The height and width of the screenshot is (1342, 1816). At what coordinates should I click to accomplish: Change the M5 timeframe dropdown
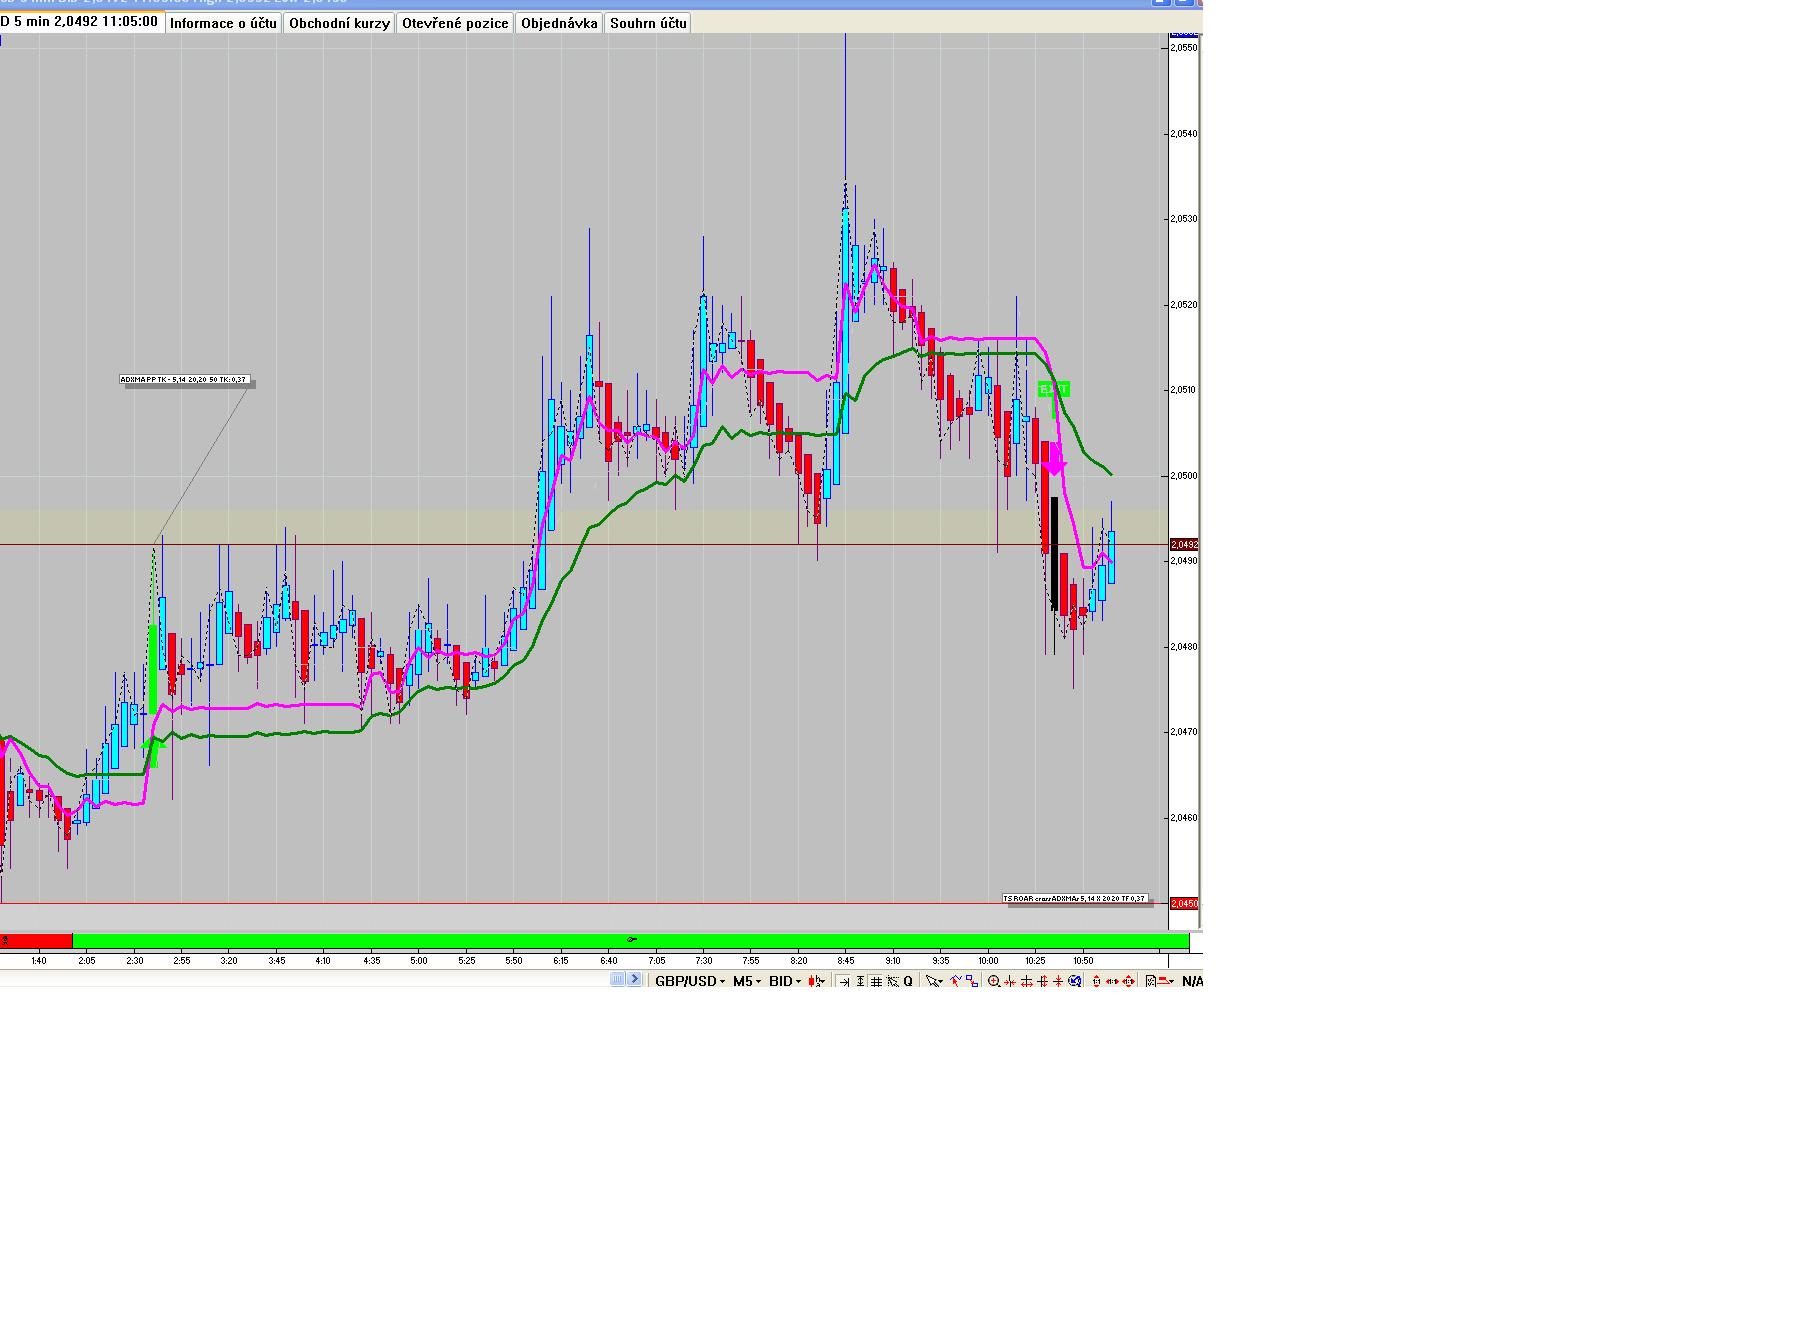click(747, 981)
